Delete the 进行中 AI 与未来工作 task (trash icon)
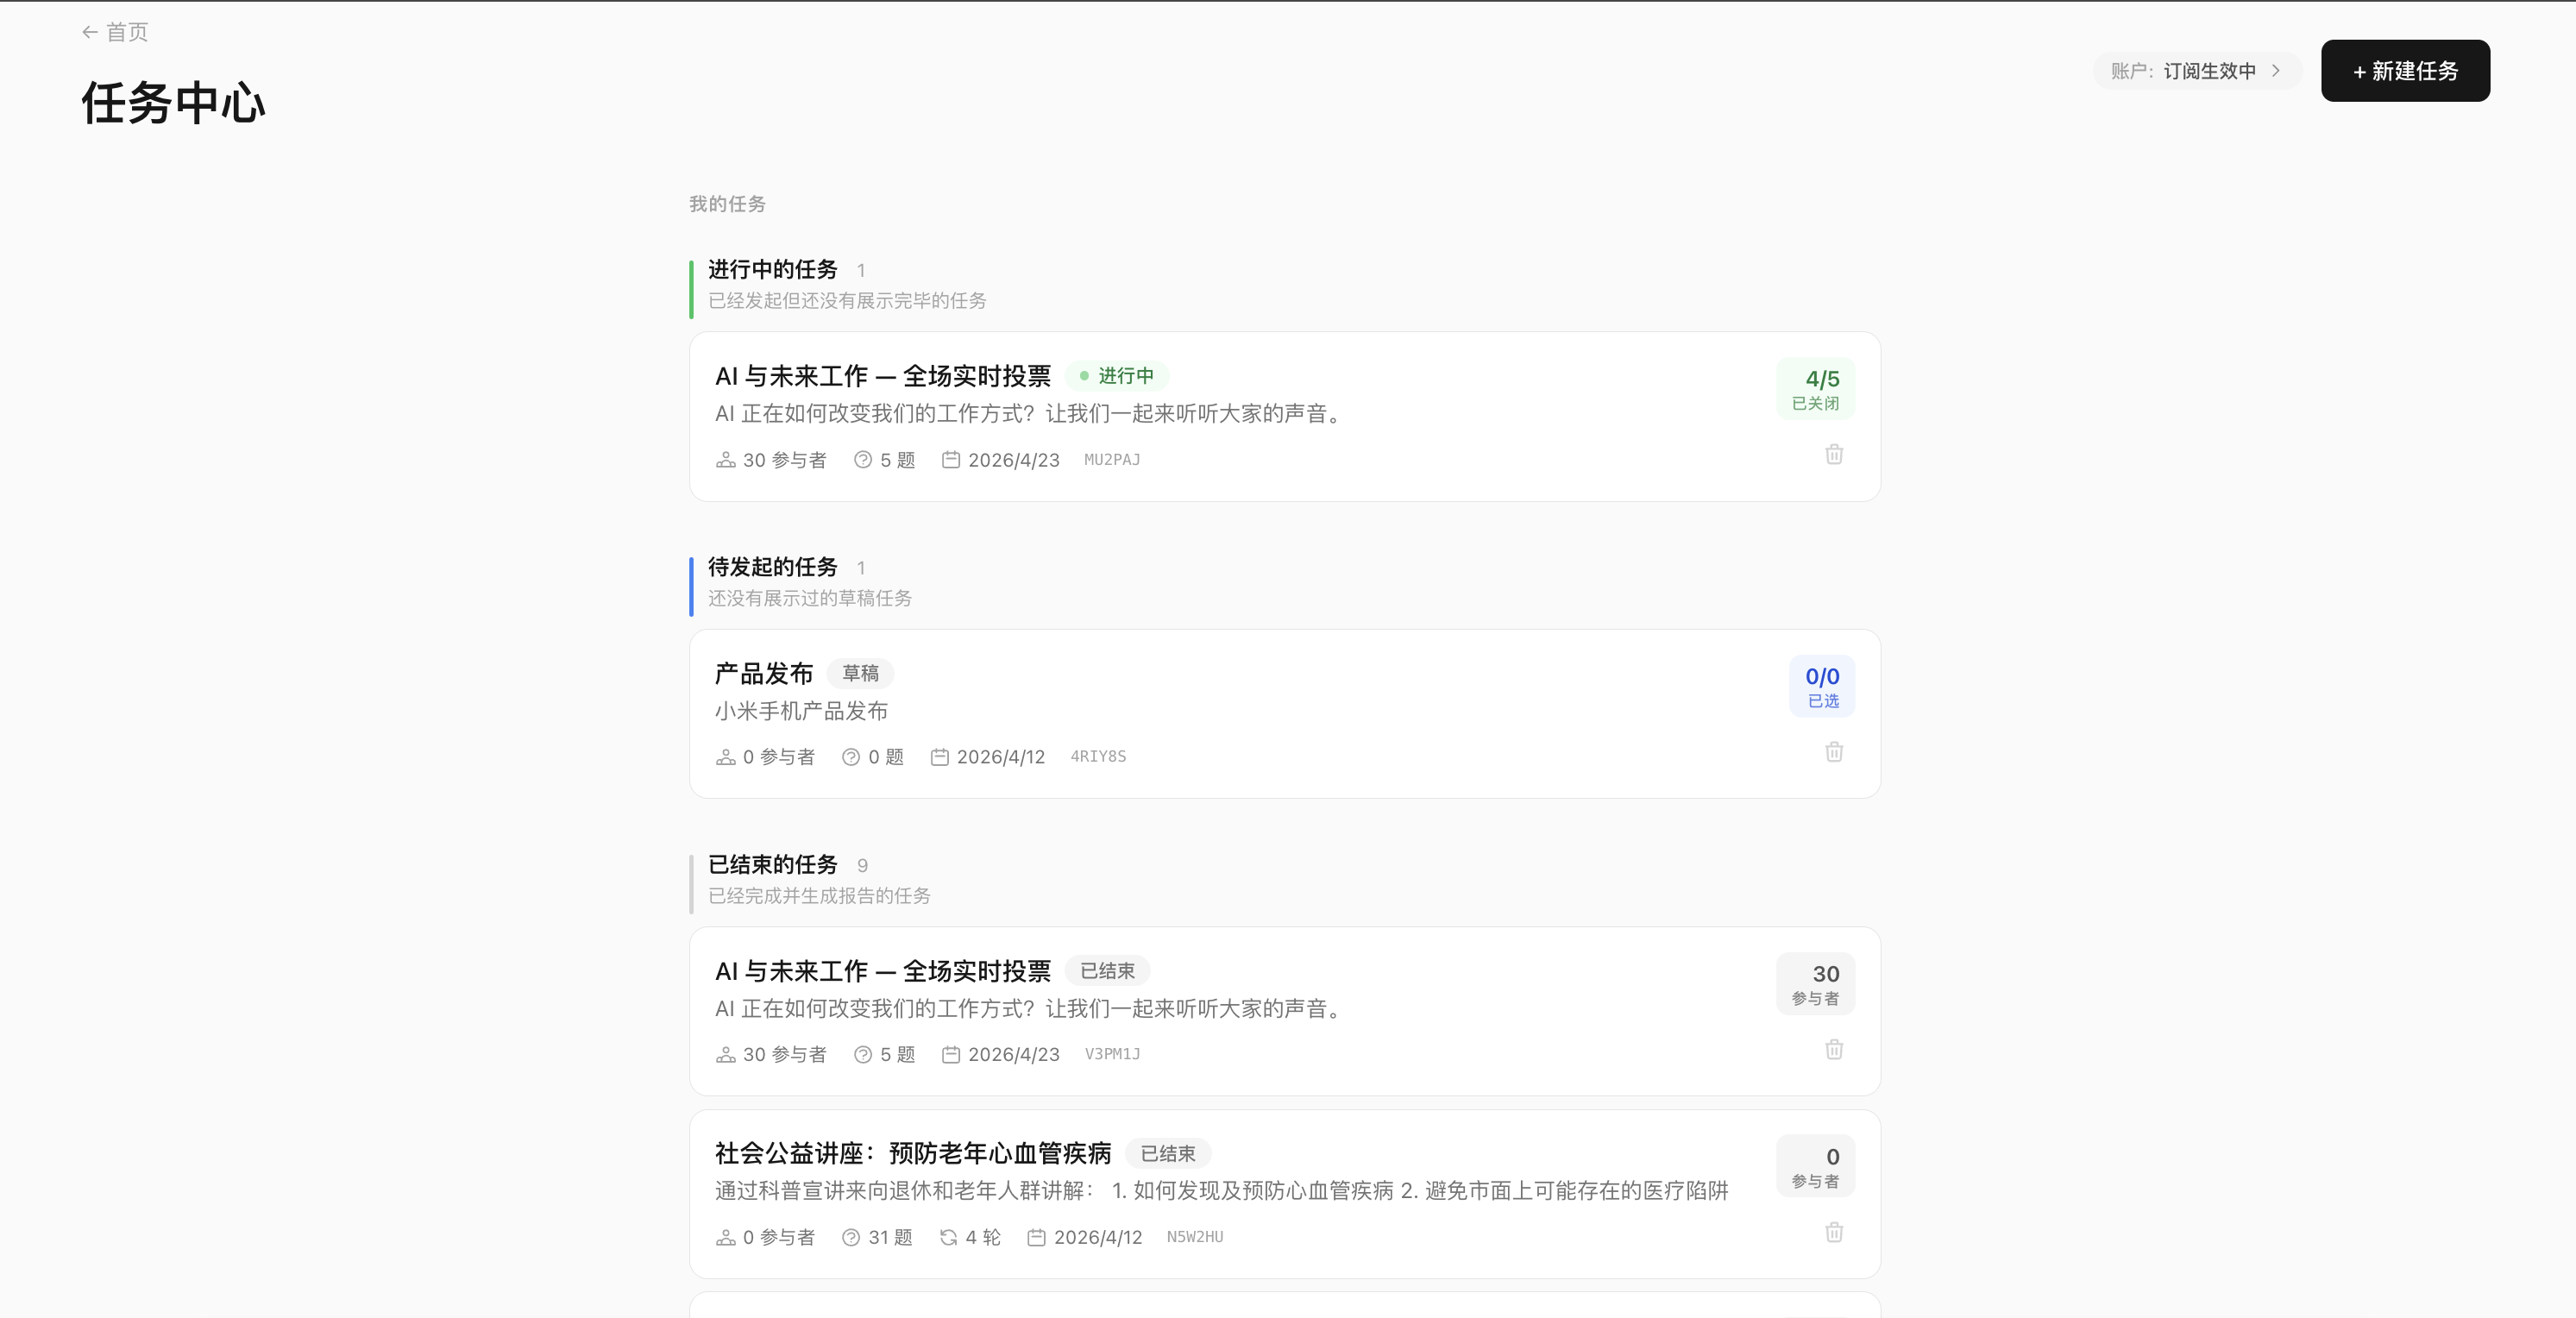2576x1318 pixels. (x=1834, y=455)
